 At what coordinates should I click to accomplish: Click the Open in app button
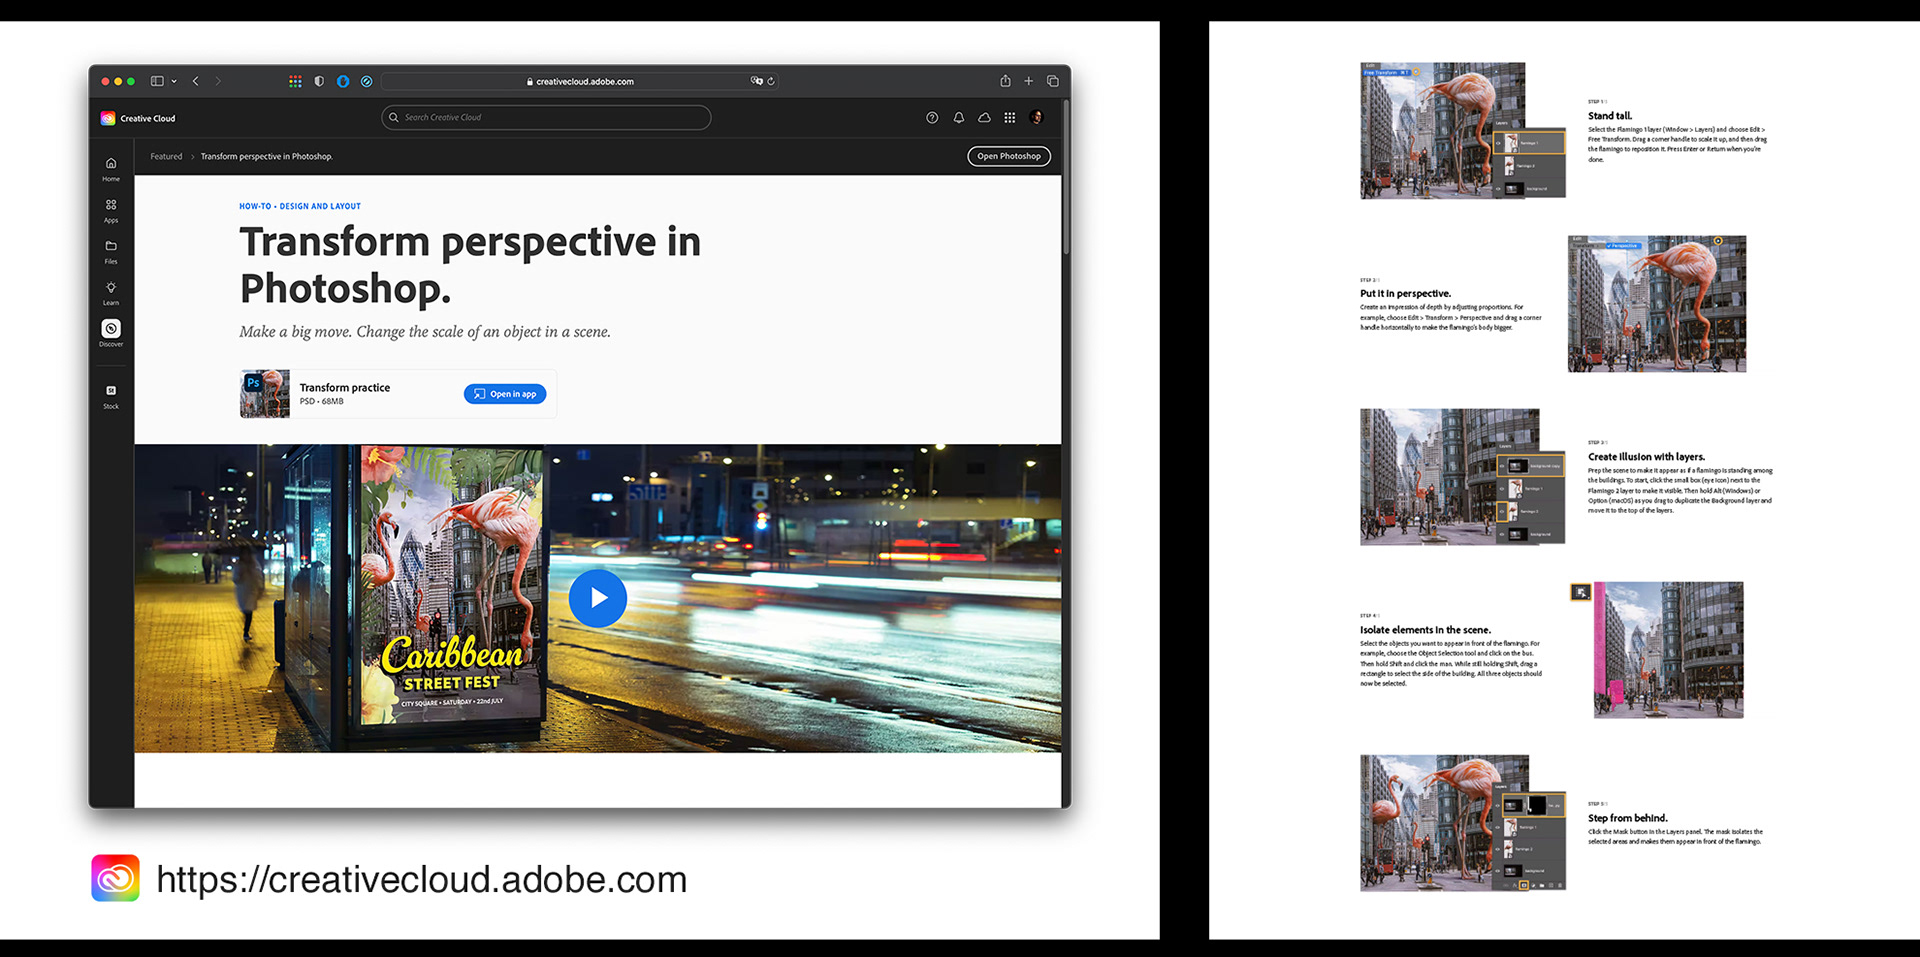pos(505,394)
